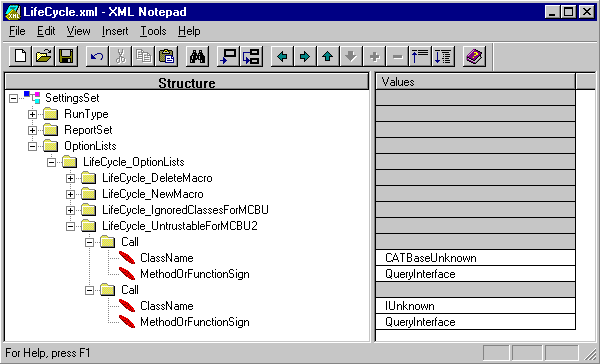Click the last MethodOrFunctionSign red icon

coord(127,322)
